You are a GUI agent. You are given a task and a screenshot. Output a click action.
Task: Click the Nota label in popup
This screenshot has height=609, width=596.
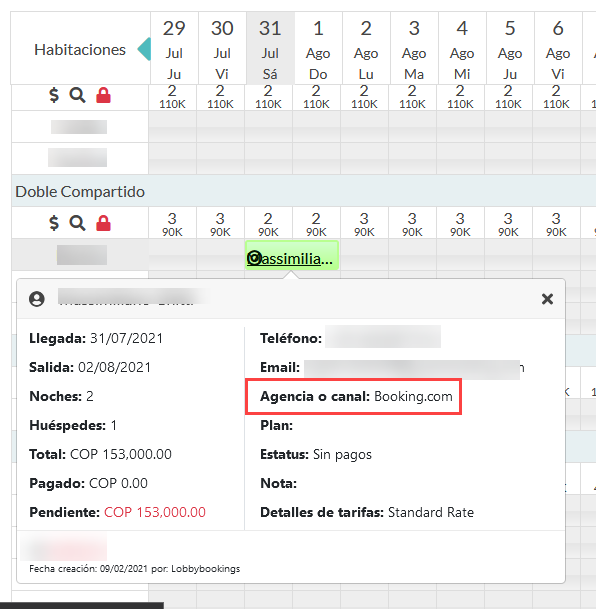pyautogui.click(x=278, y=483)
